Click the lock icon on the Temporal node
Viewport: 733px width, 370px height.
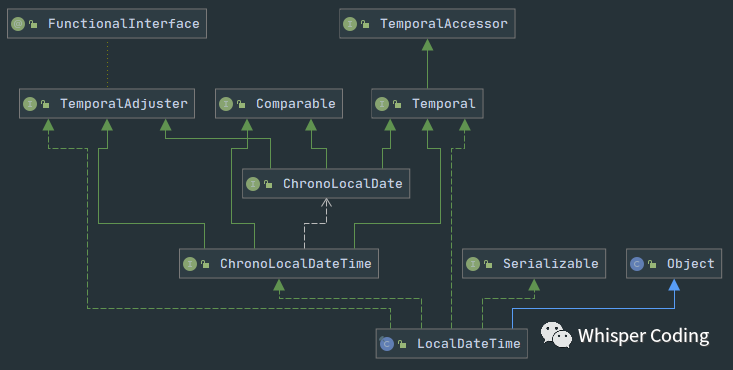coord(397,104)
